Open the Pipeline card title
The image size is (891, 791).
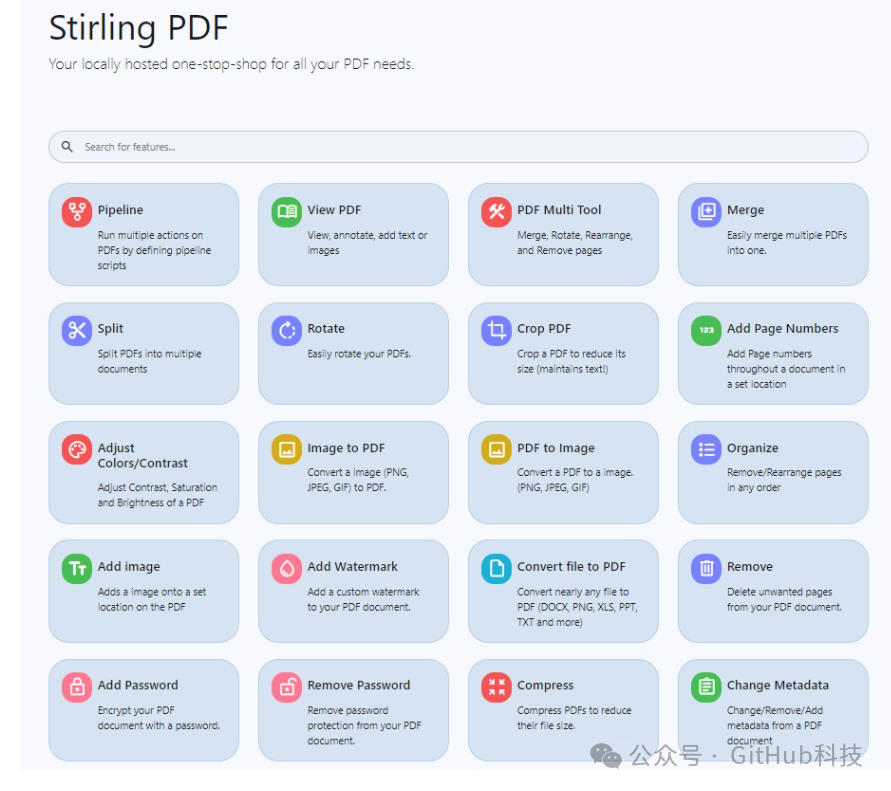point(120,210)
